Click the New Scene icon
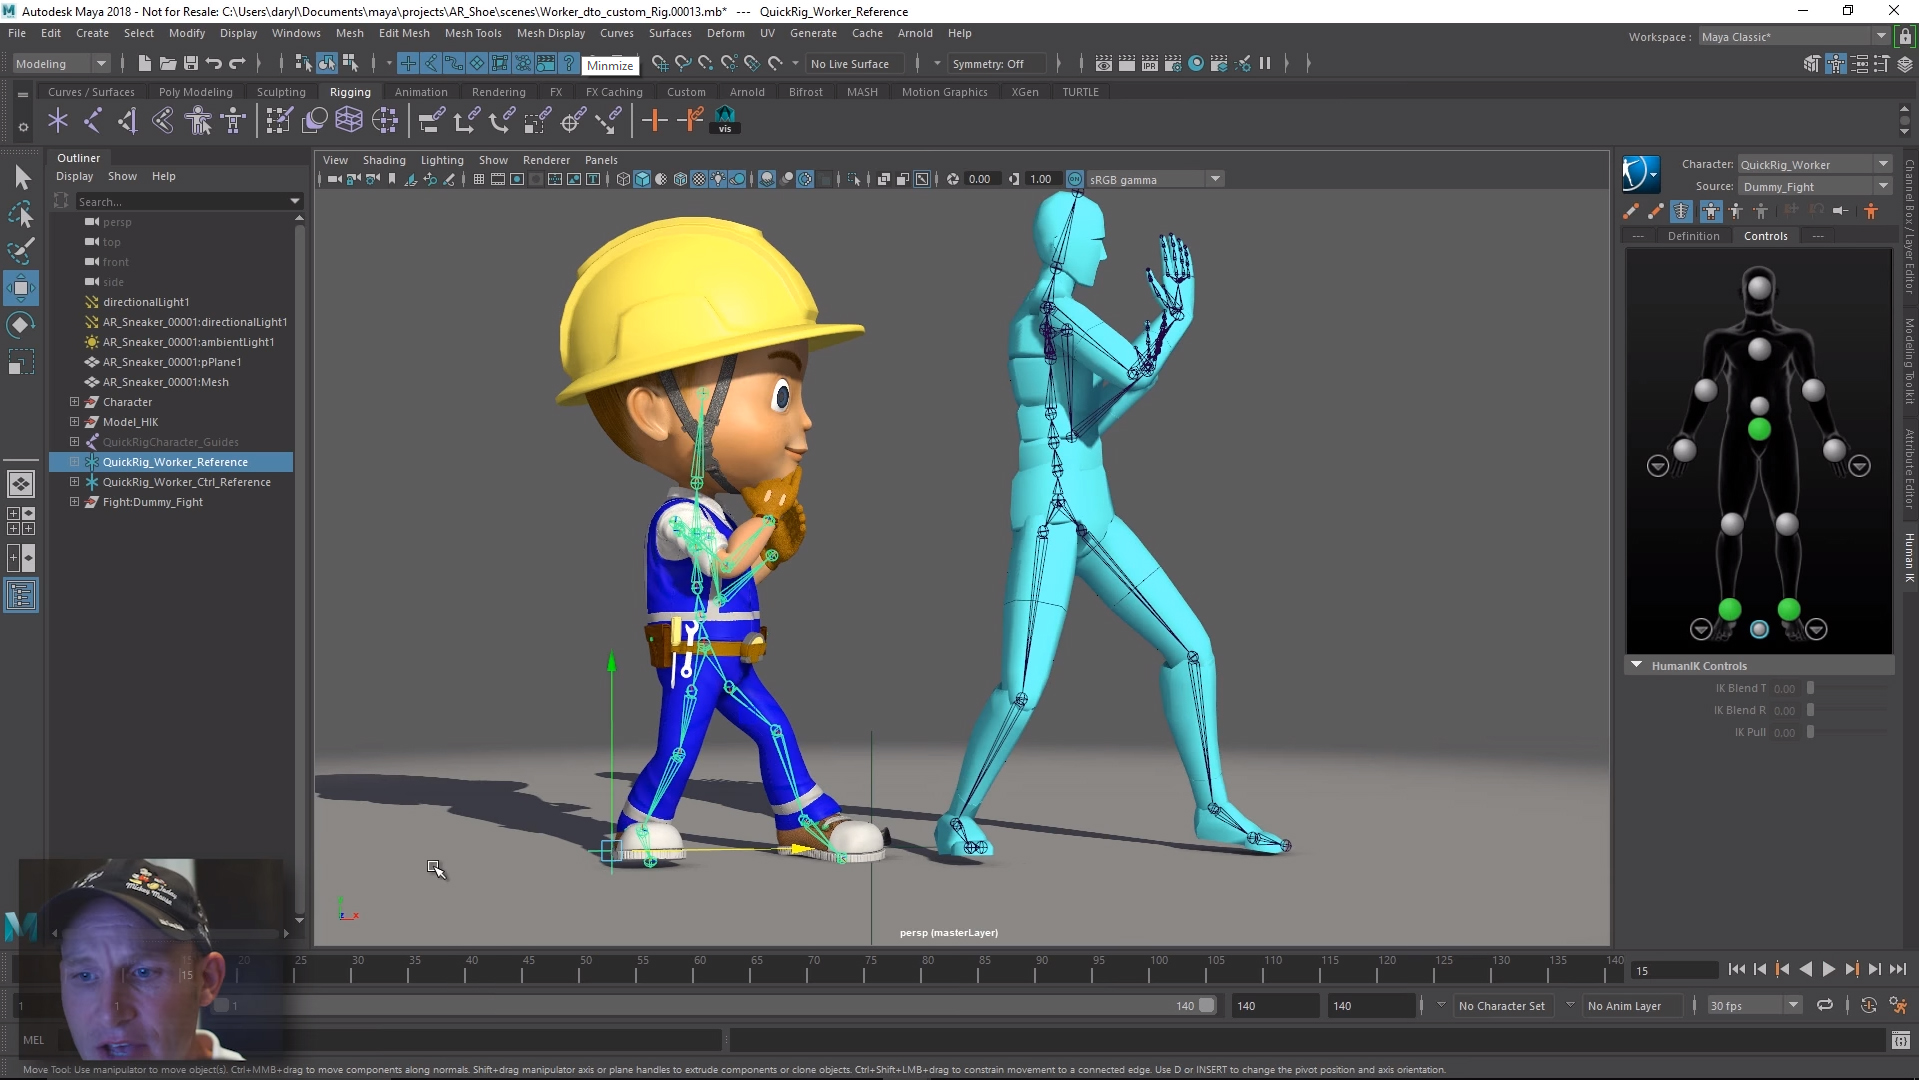This screenshot has height=1080, width=1919. click(x=144, y=64)
